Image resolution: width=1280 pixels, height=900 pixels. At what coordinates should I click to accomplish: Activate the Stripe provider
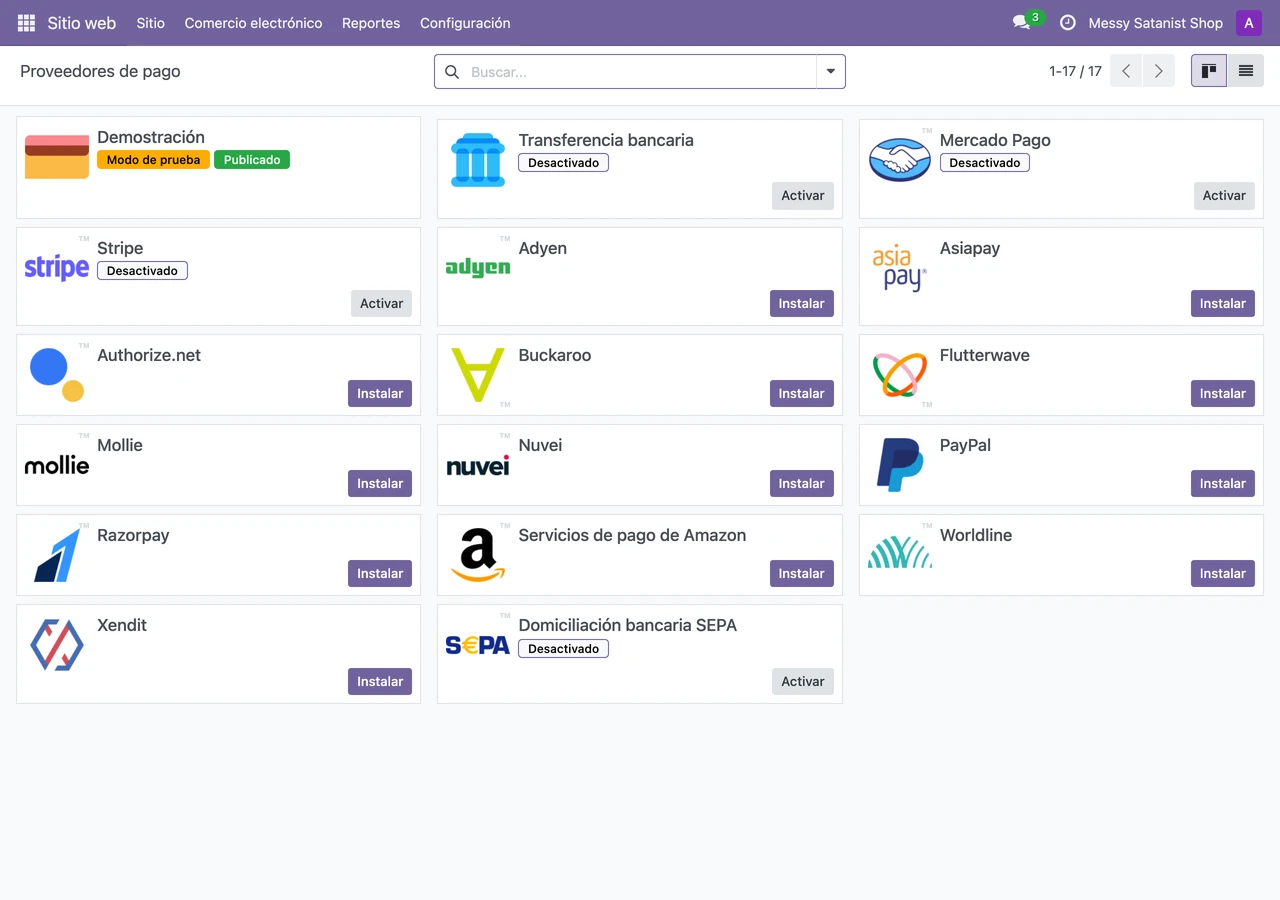coord(381,303)
